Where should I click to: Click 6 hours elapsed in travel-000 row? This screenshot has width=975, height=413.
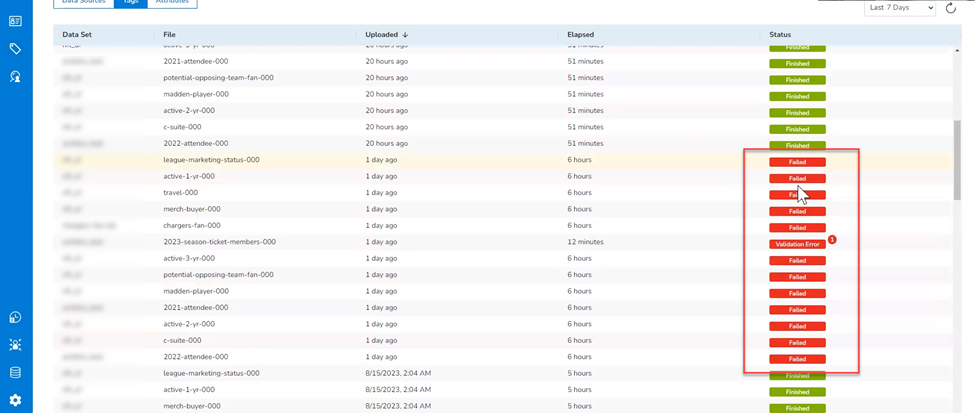(x=579, y=193)
